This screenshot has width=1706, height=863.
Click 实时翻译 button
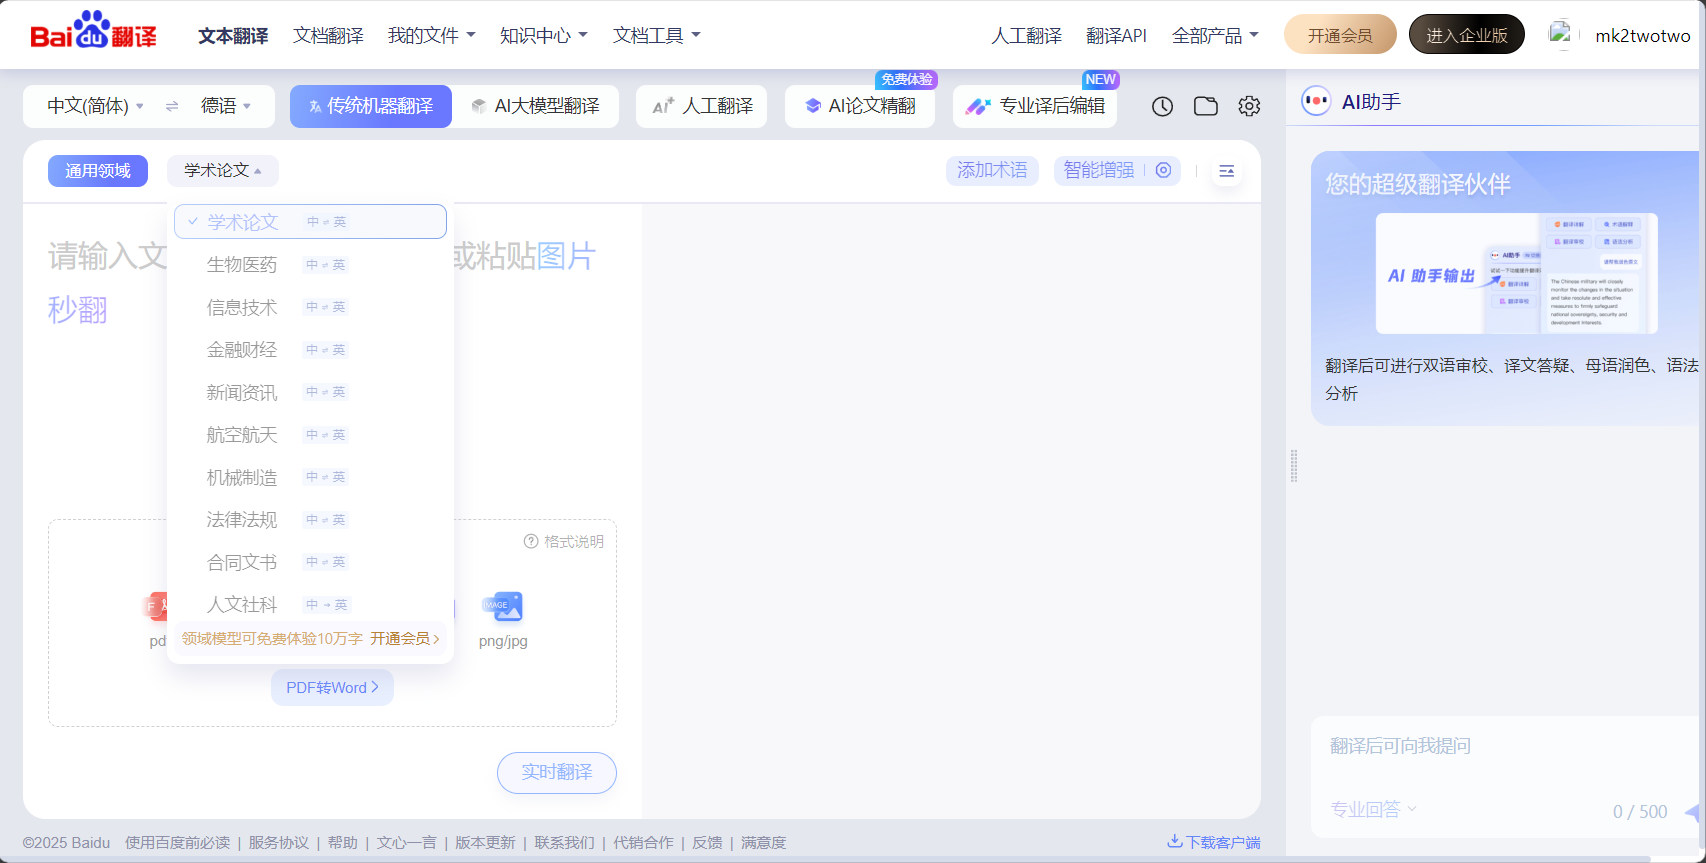(x=557, y=772)
